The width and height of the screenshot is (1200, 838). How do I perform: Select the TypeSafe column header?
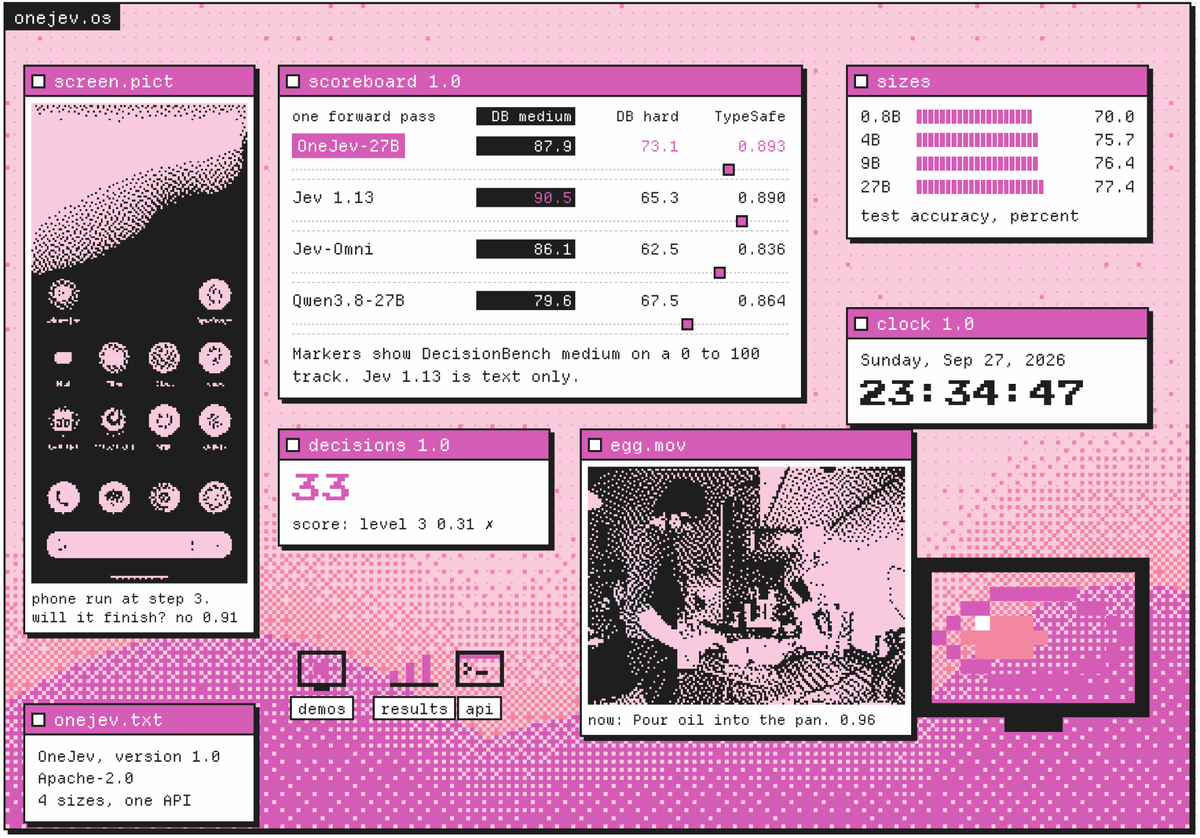(x=750, y=116)
